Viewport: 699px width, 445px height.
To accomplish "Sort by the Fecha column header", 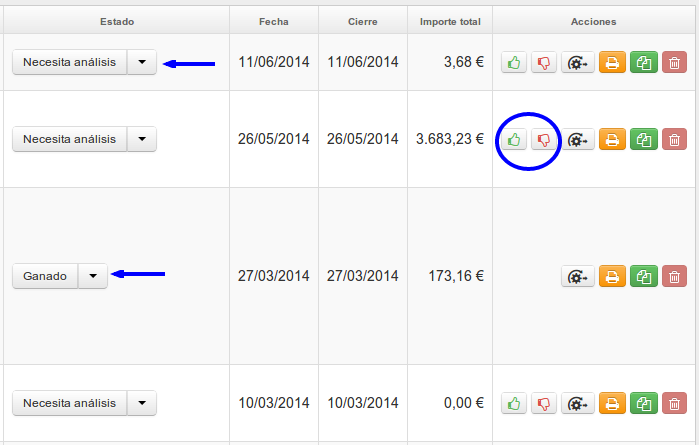I will 274,21.
